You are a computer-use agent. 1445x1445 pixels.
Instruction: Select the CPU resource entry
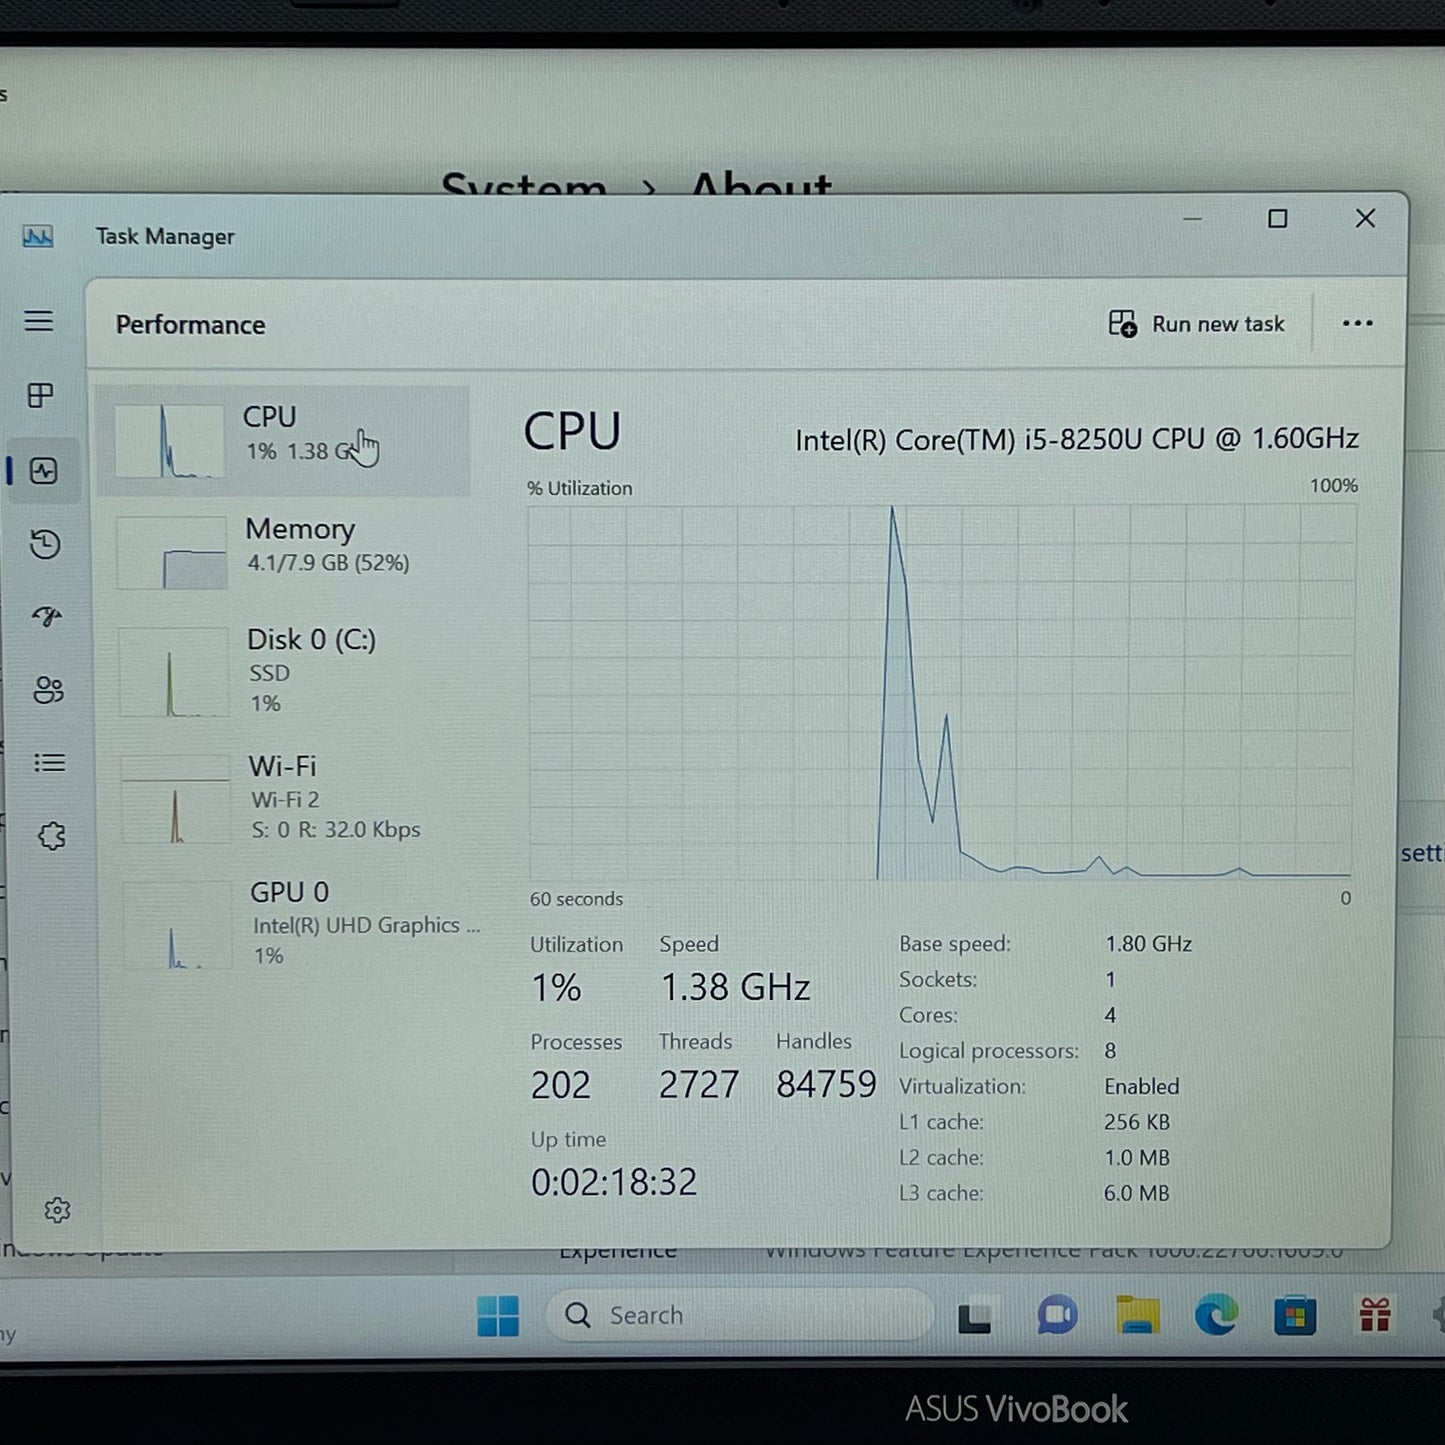283,441
